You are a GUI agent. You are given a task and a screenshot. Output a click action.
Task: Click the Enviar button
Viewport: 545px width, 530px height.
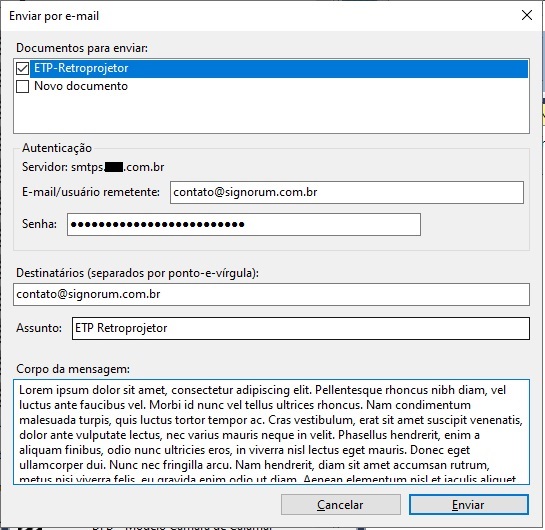point(469,505)
